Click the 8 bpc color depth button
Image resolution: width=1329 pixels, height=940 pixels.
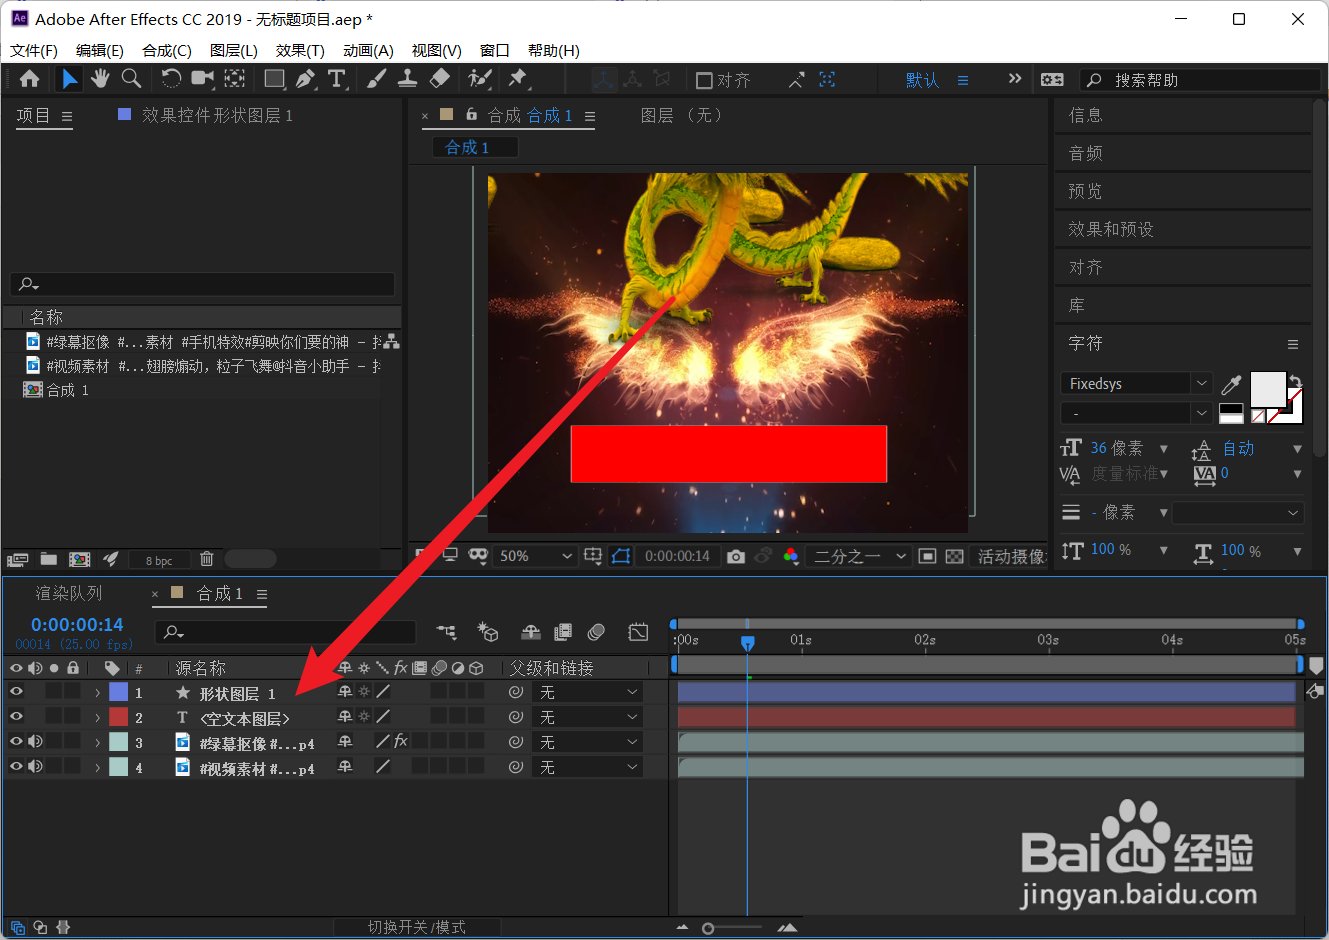[158, 560]
